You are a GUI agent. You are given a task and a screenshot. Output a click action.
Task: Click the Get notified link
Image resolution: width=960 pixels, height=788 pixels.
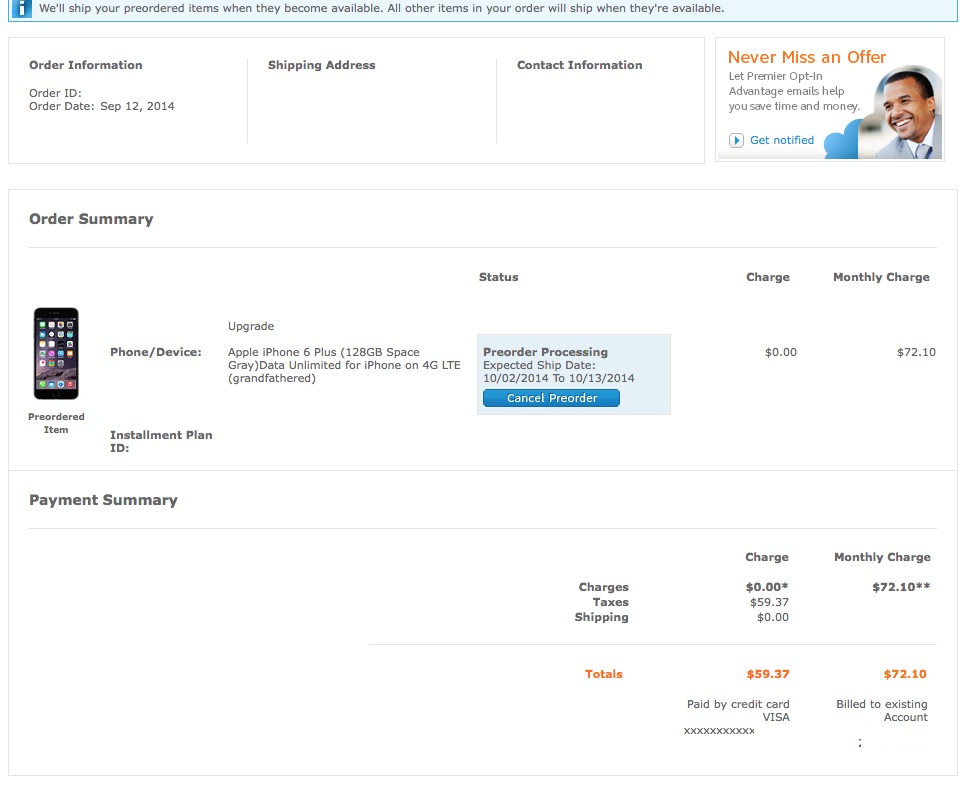click(x=782, y=140)
